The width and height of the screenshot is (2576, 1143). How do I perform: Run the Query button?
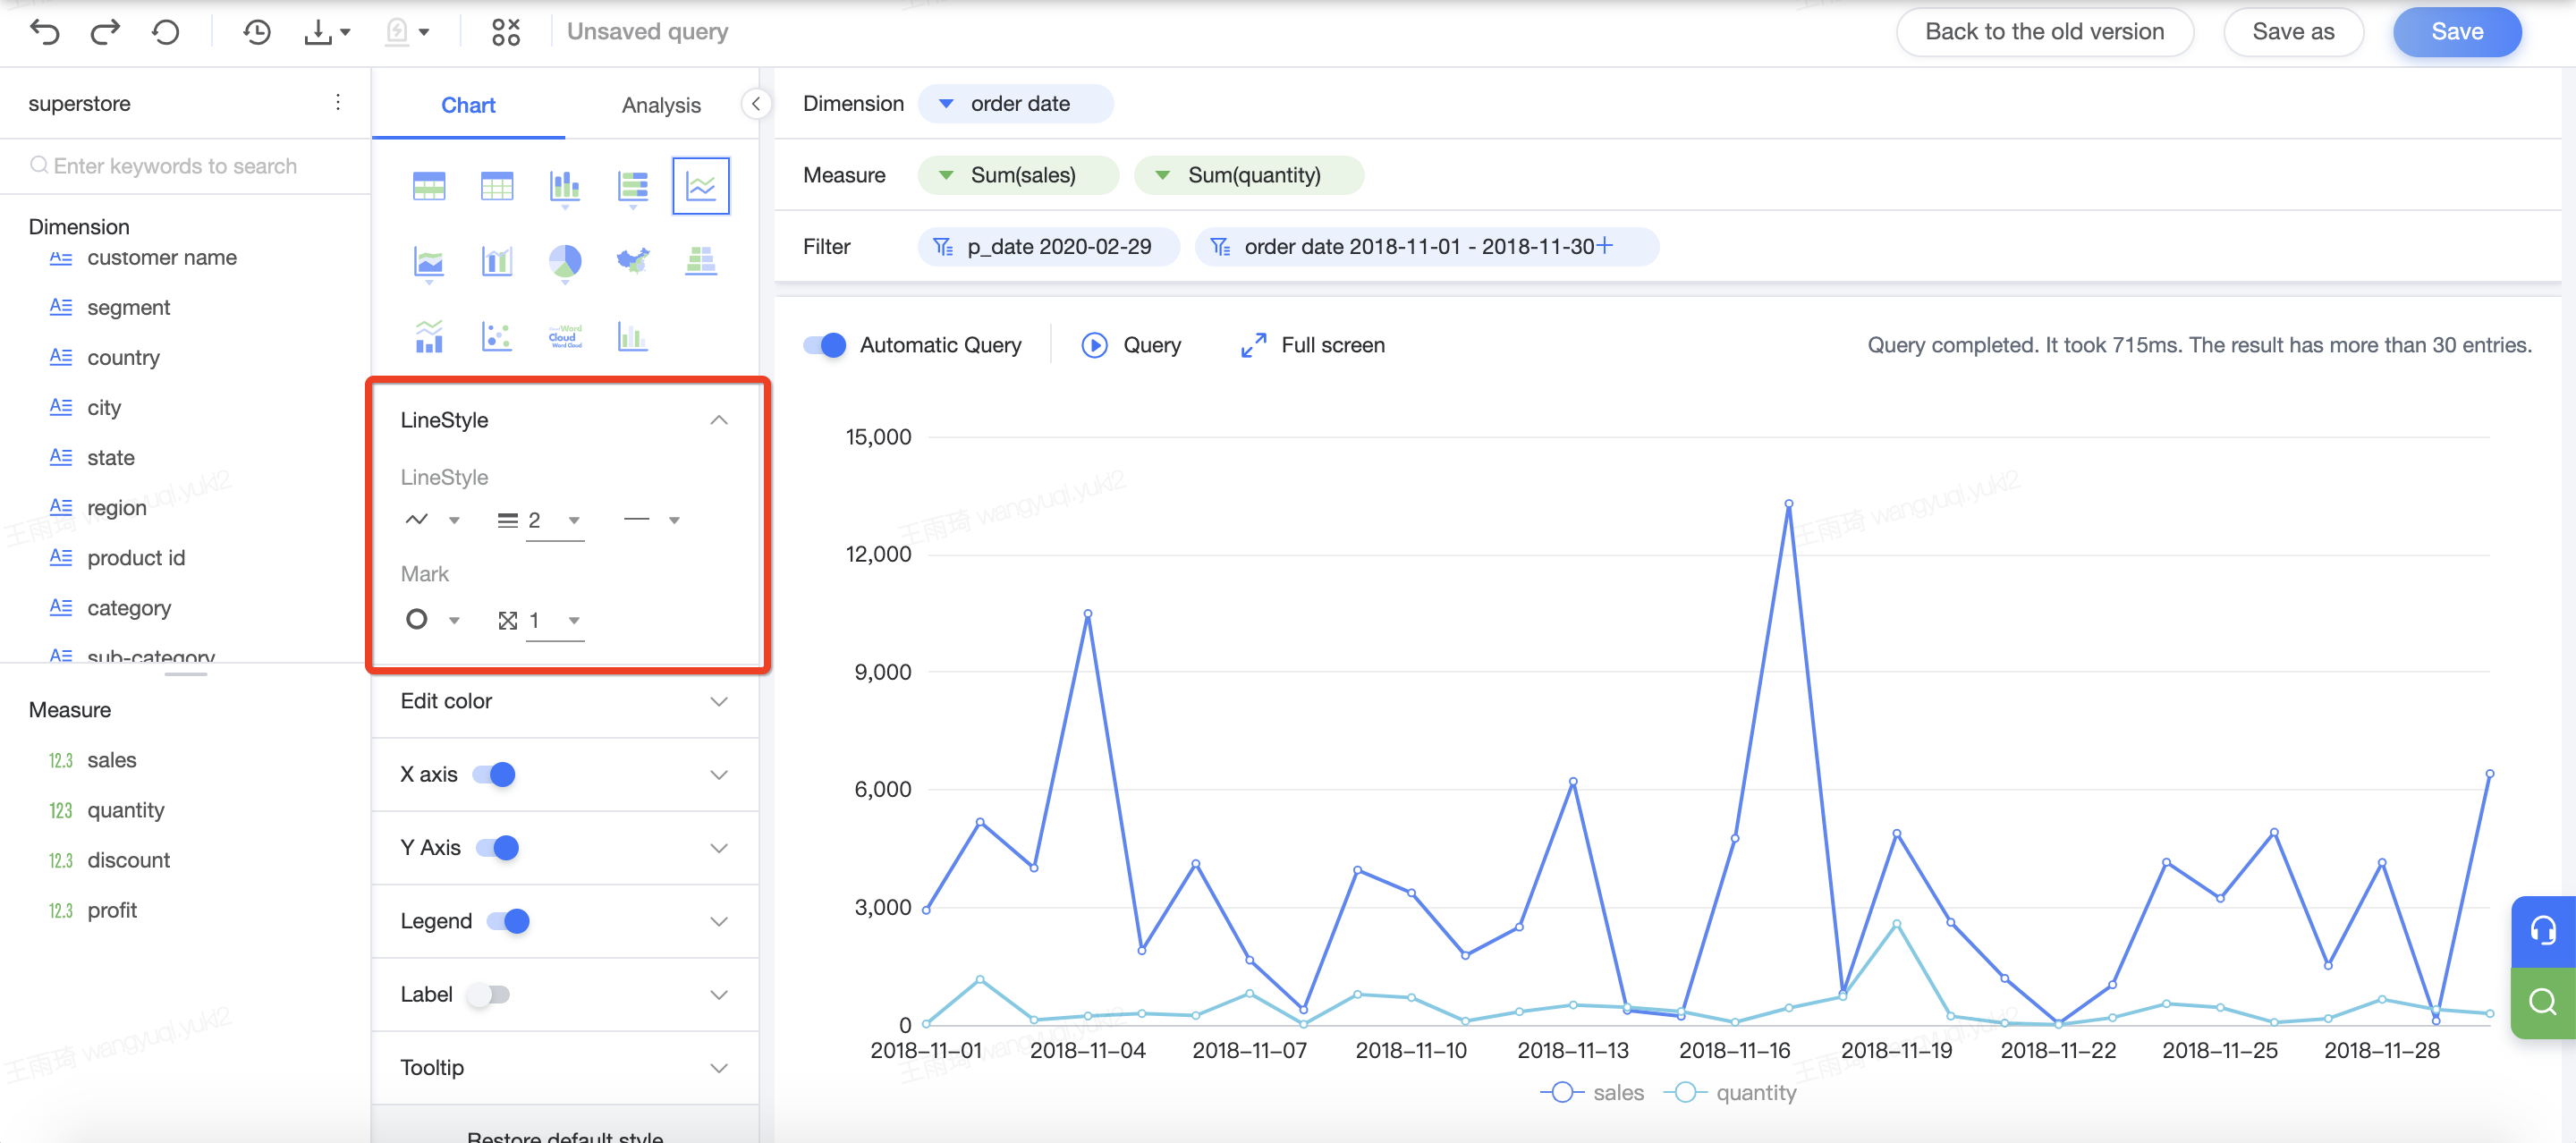tap(1132, 346)
